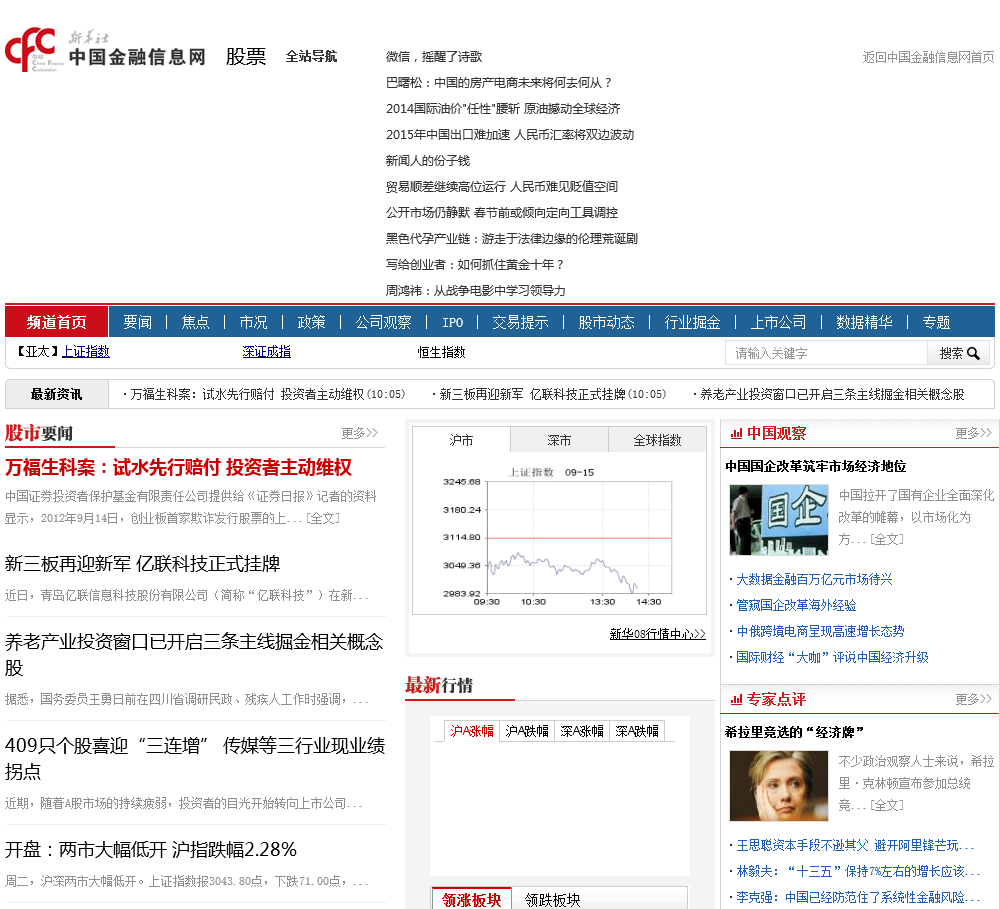1000x909 pixels.
Task: Switch chart to the 全球指数 tab
Action: 658,440
